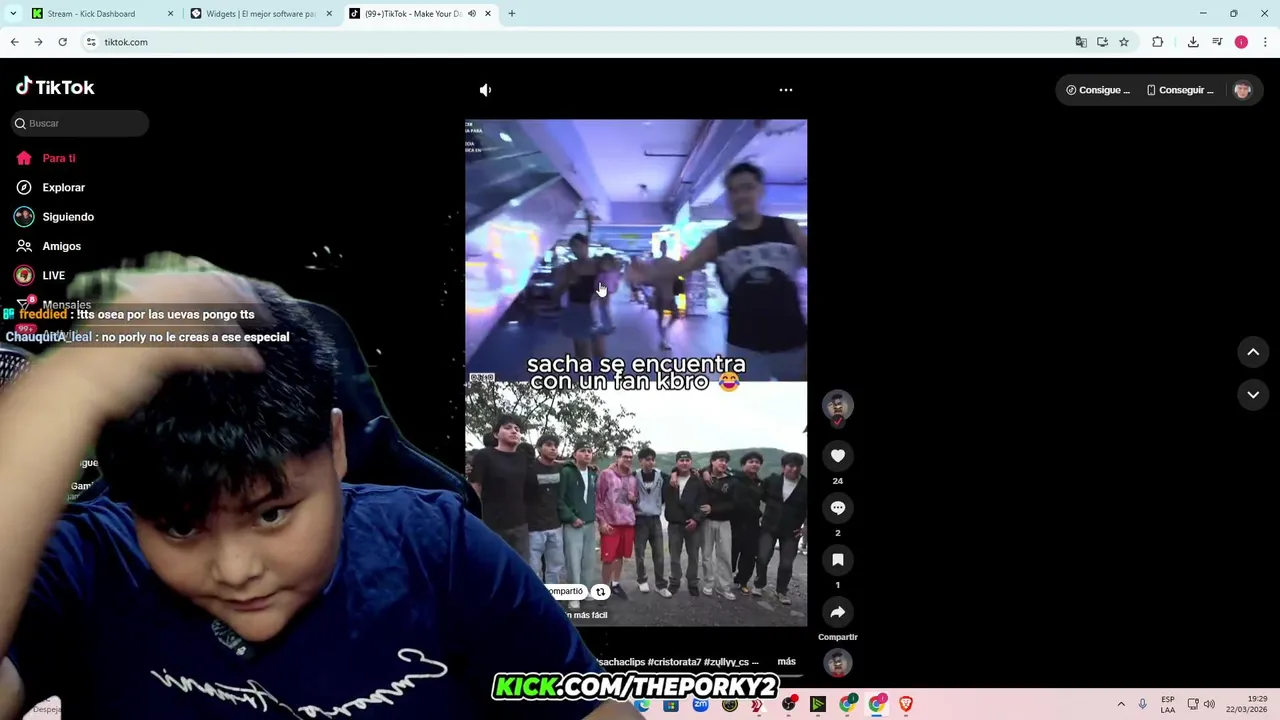Expand the video description with más
This screenshot has height=720, width=1280.
point(787,662)
